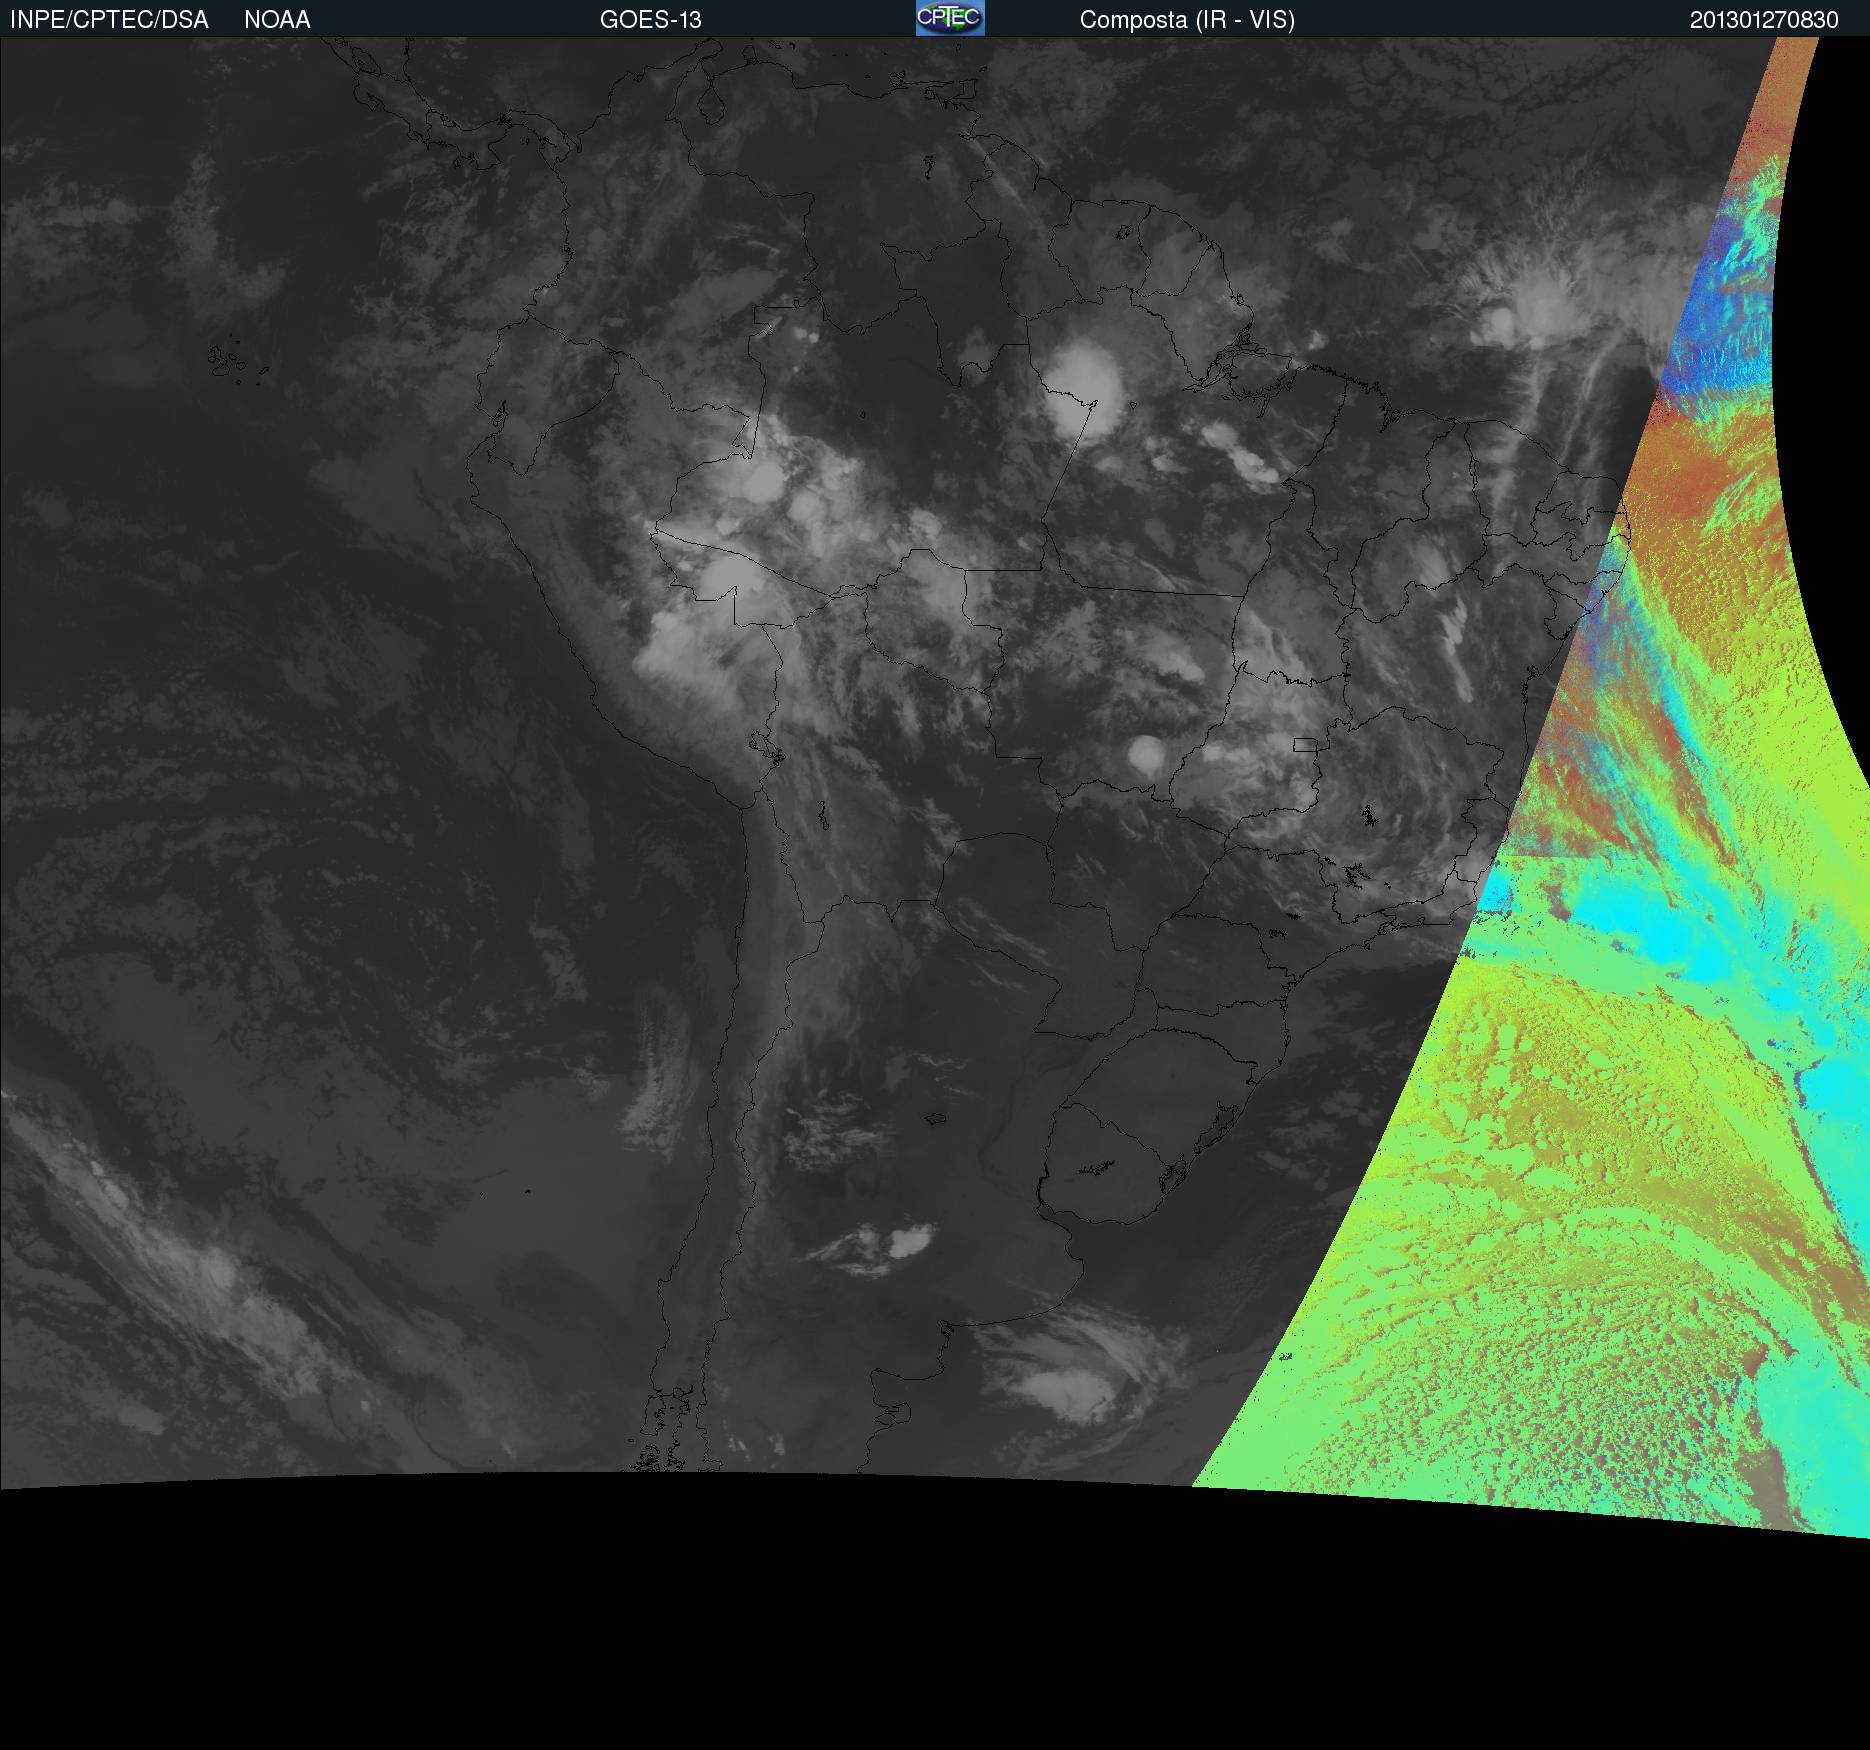Click the small round cloud near central Brazil
Screen dimensions: 1870x1750
pyautogui.click(x=1145, y=751)
